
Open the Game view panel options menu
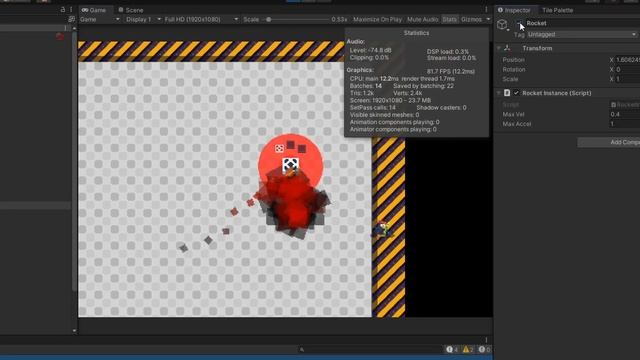(x=486, y=10)
